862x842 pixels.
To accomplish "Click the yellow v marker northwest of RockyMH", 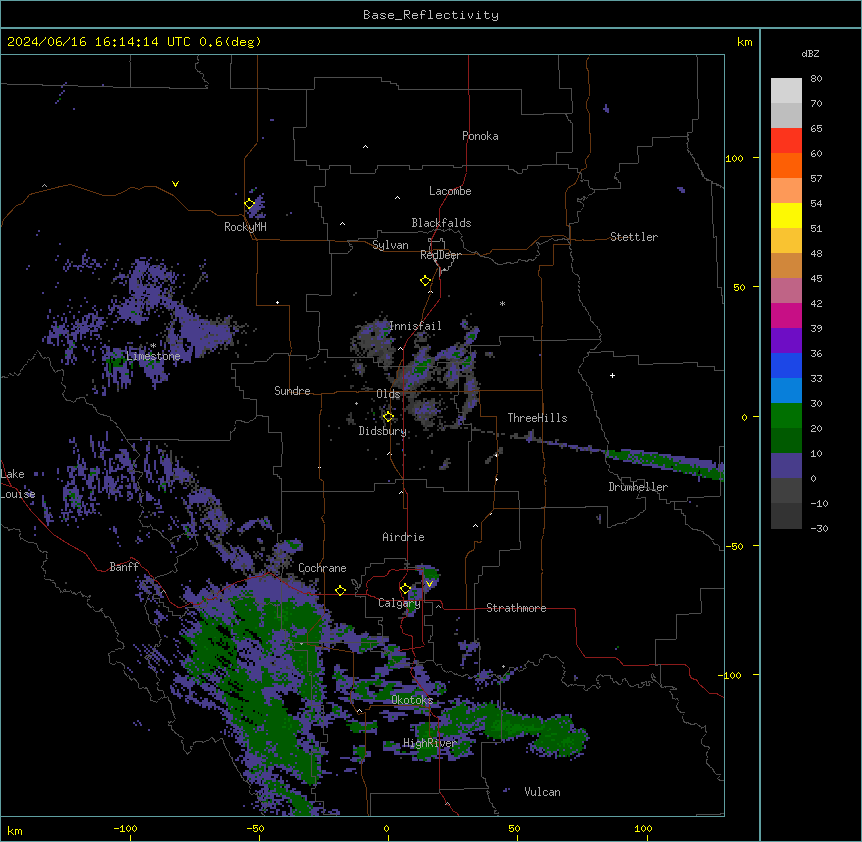I will click(175, 184).
